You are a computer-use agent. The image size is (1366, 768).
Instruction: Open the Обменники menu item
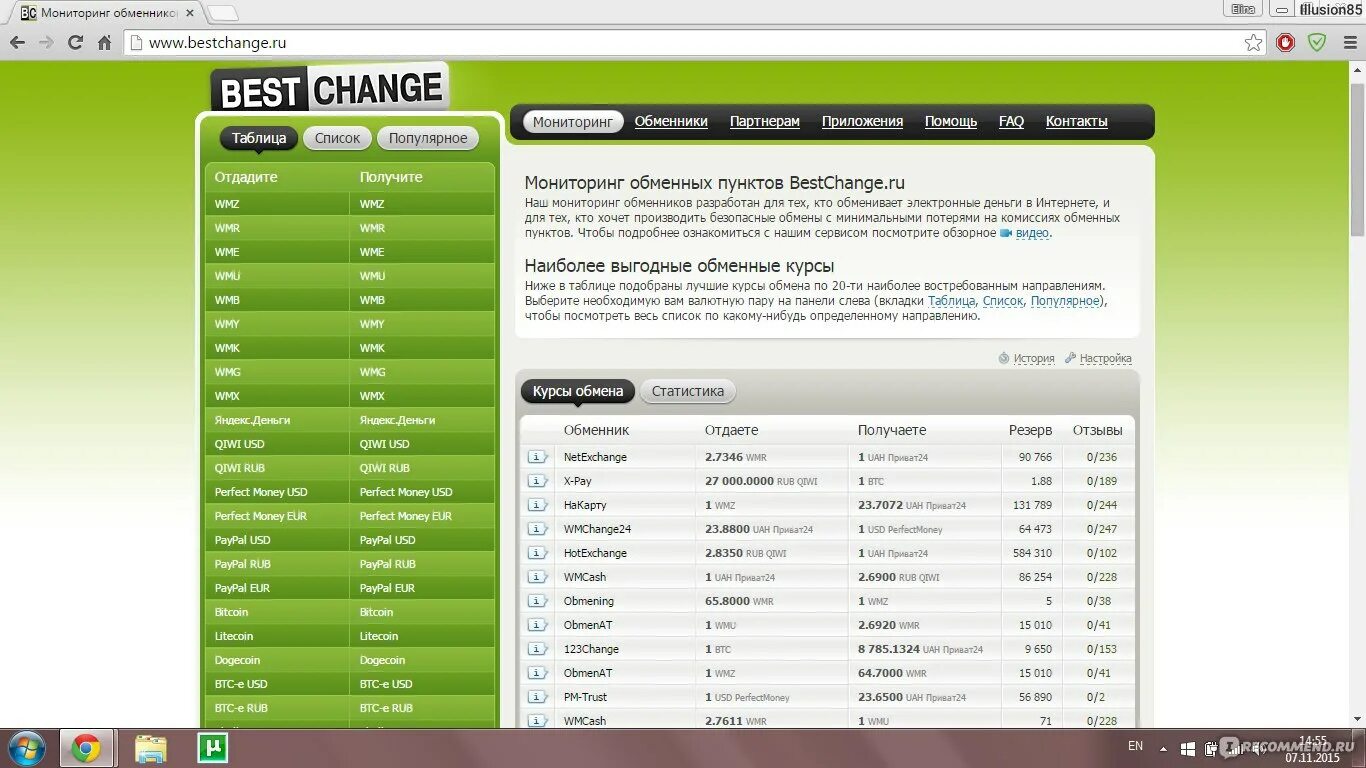coord(671,122)
